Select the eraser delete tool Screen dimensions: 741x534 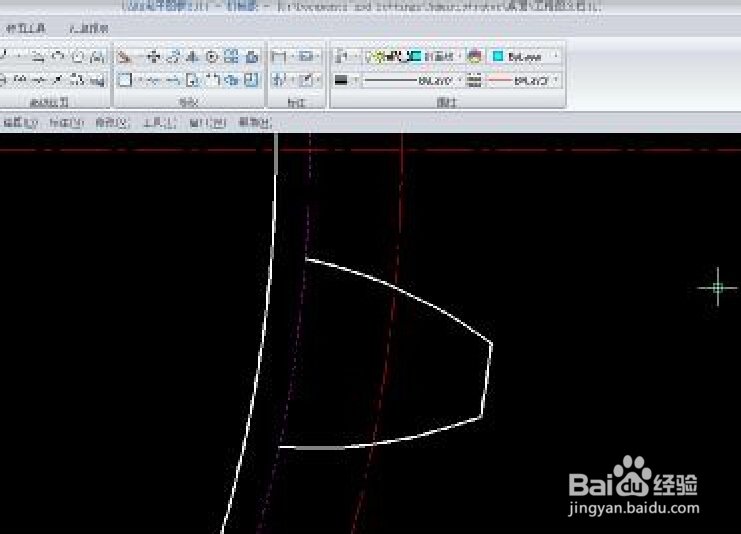[x=124, y=57]
